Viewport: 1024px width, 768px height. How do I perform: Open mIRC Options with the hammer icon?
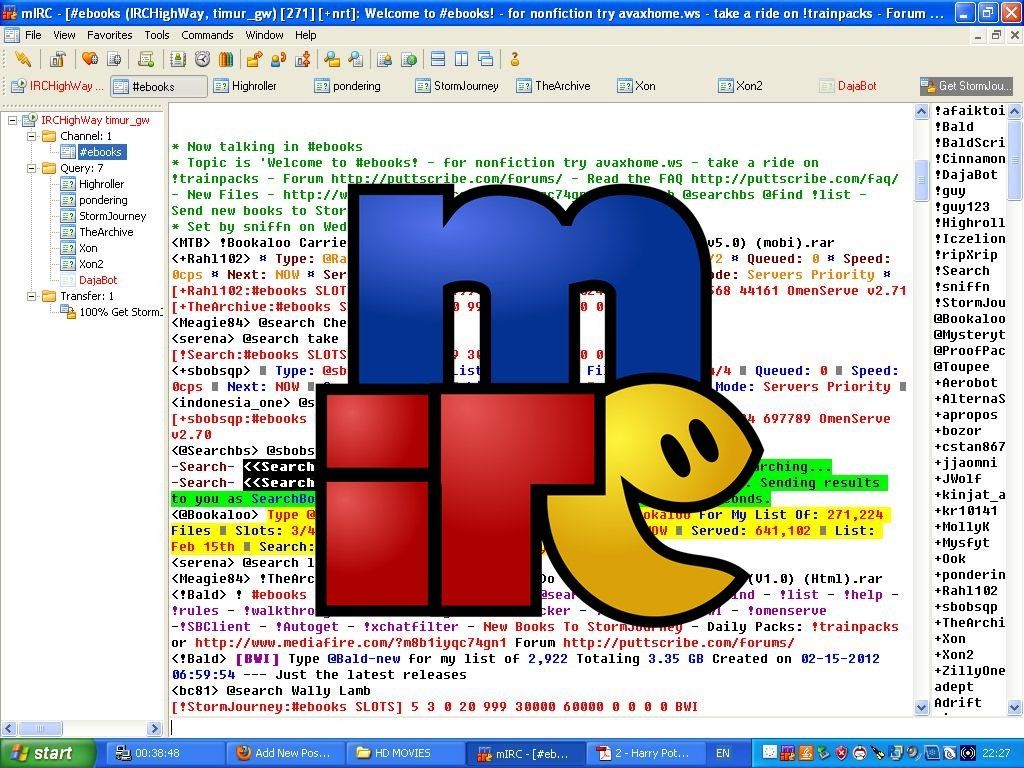coord(57,59)
